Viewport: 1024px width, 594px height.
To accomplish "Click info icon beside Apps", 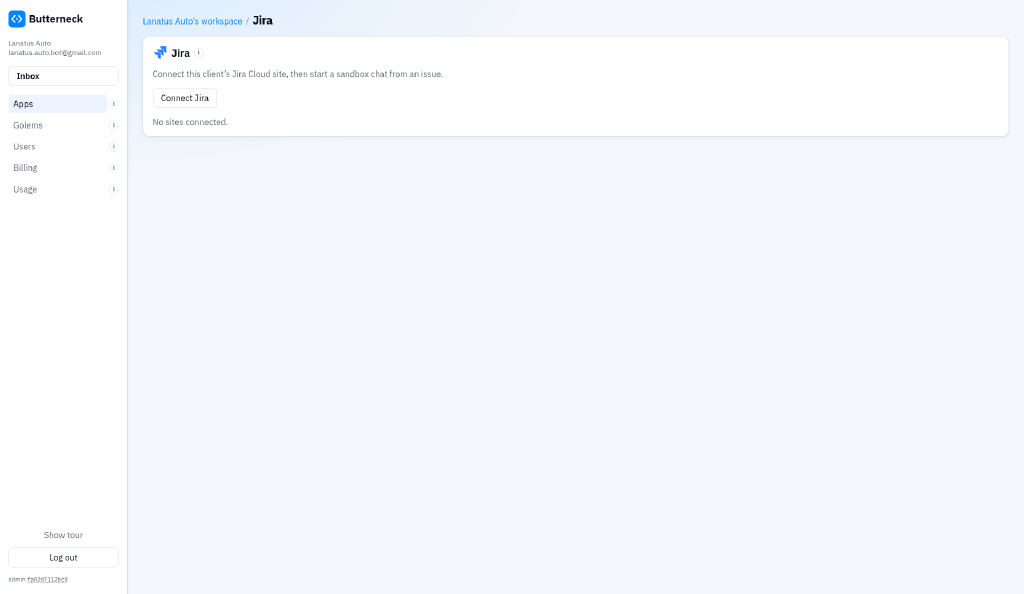I will coord(114,104).
